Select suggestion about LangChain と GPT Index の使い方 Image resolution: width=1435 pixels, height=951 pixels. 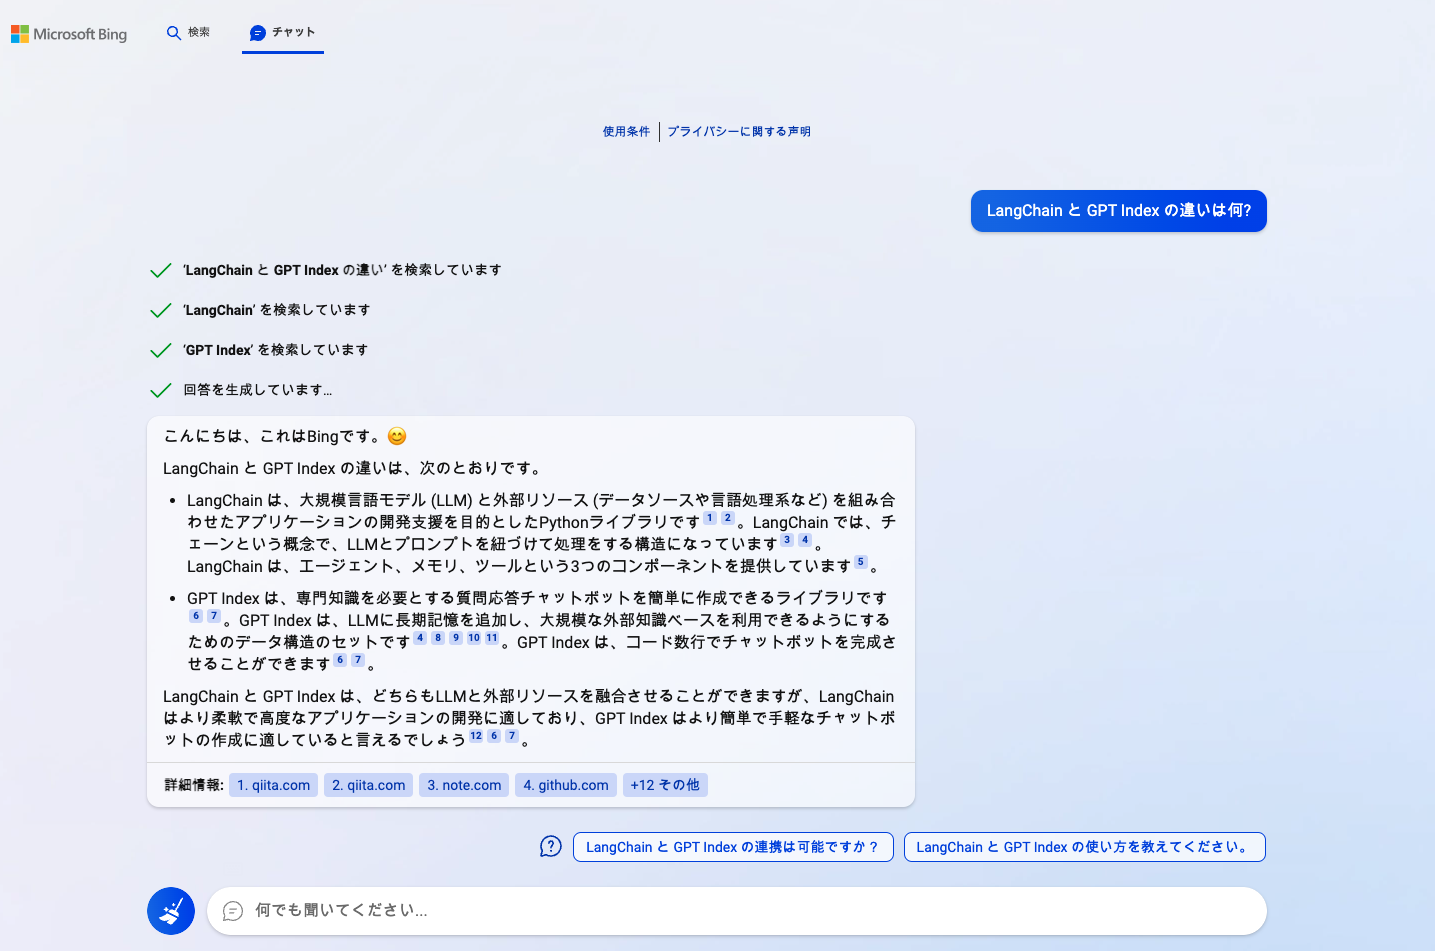tap(1084, 847)
